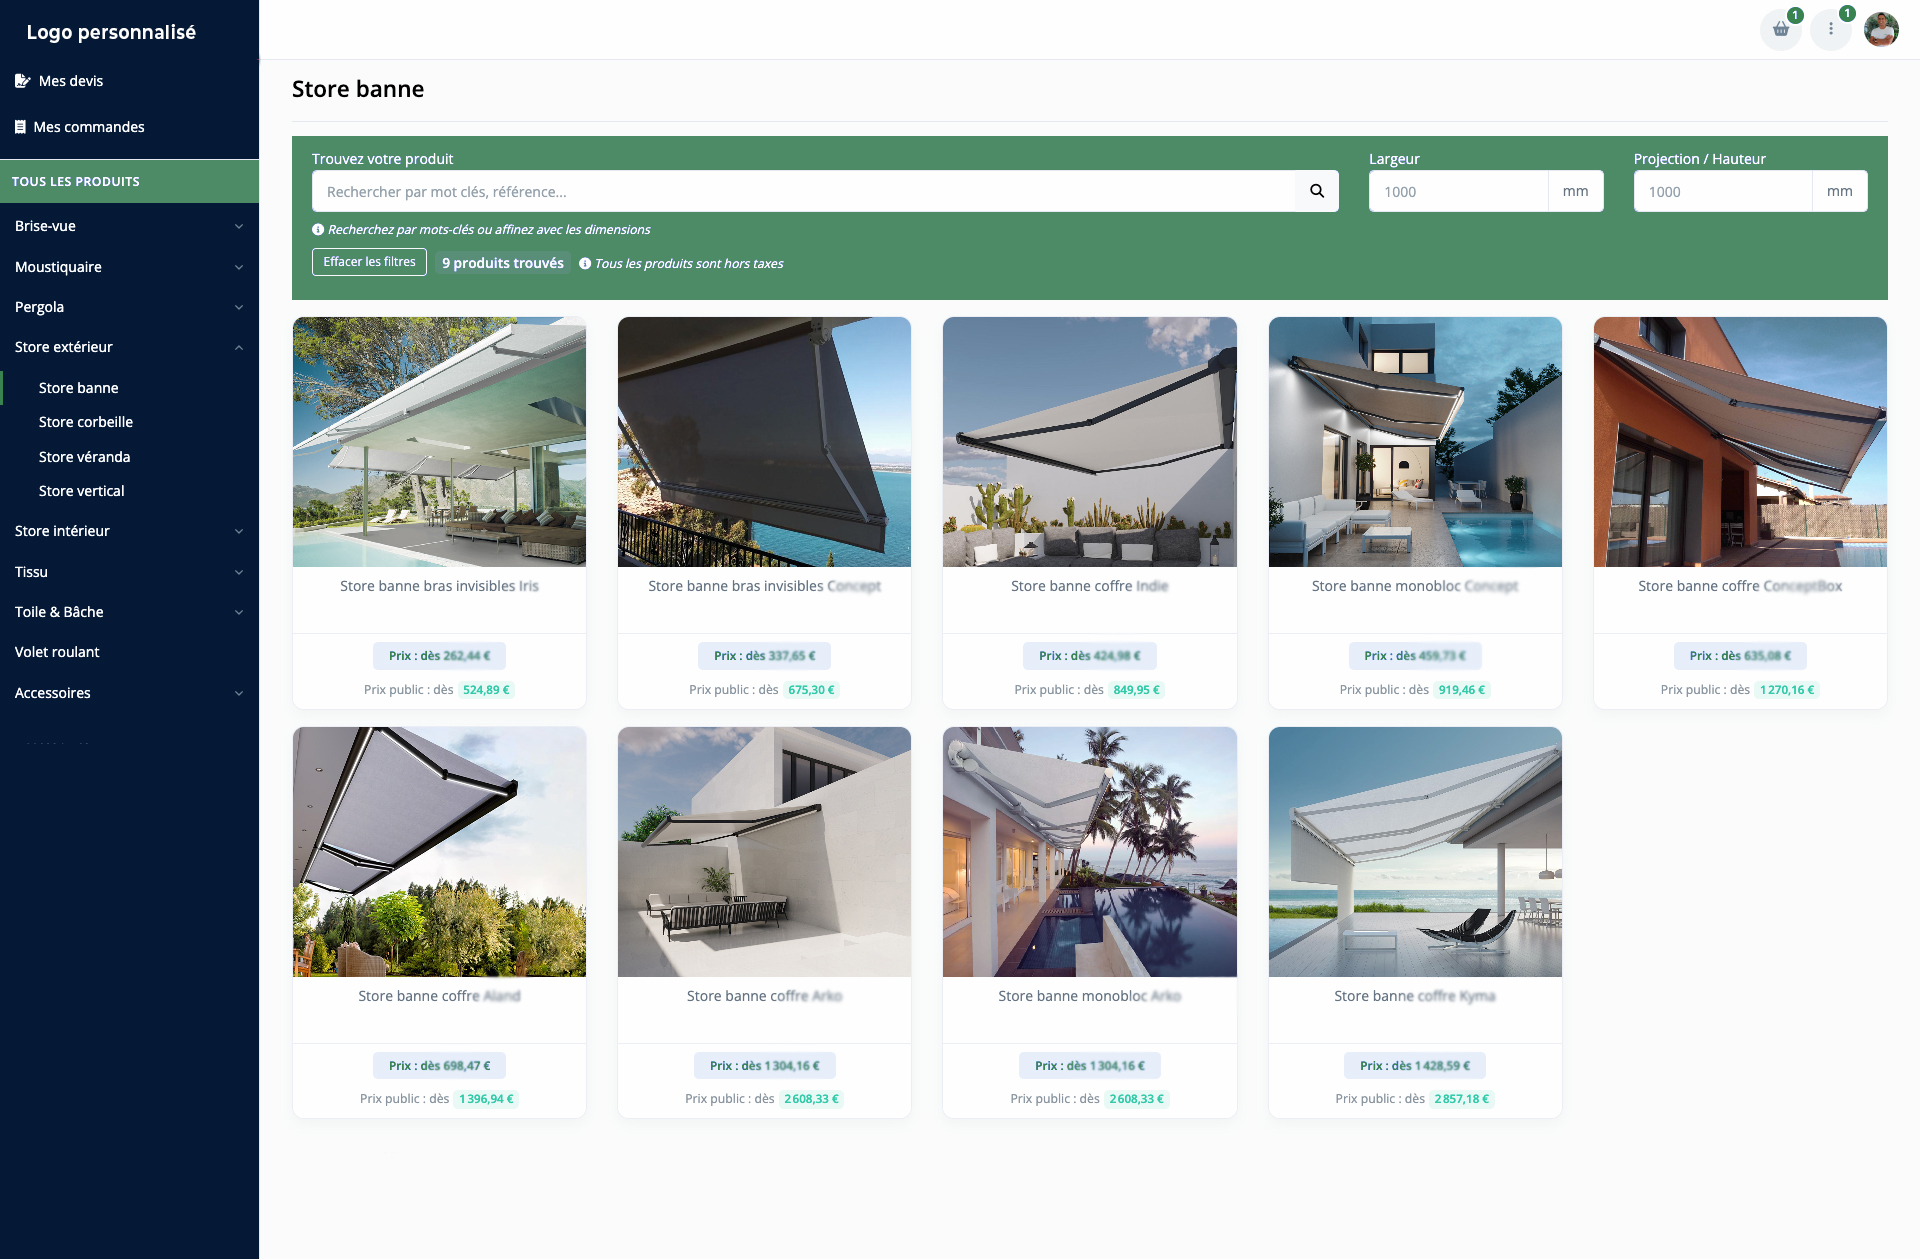Screen dimensions: 1920x1259
Task: Click Effacer les filtres button
Action: [369, 262]
